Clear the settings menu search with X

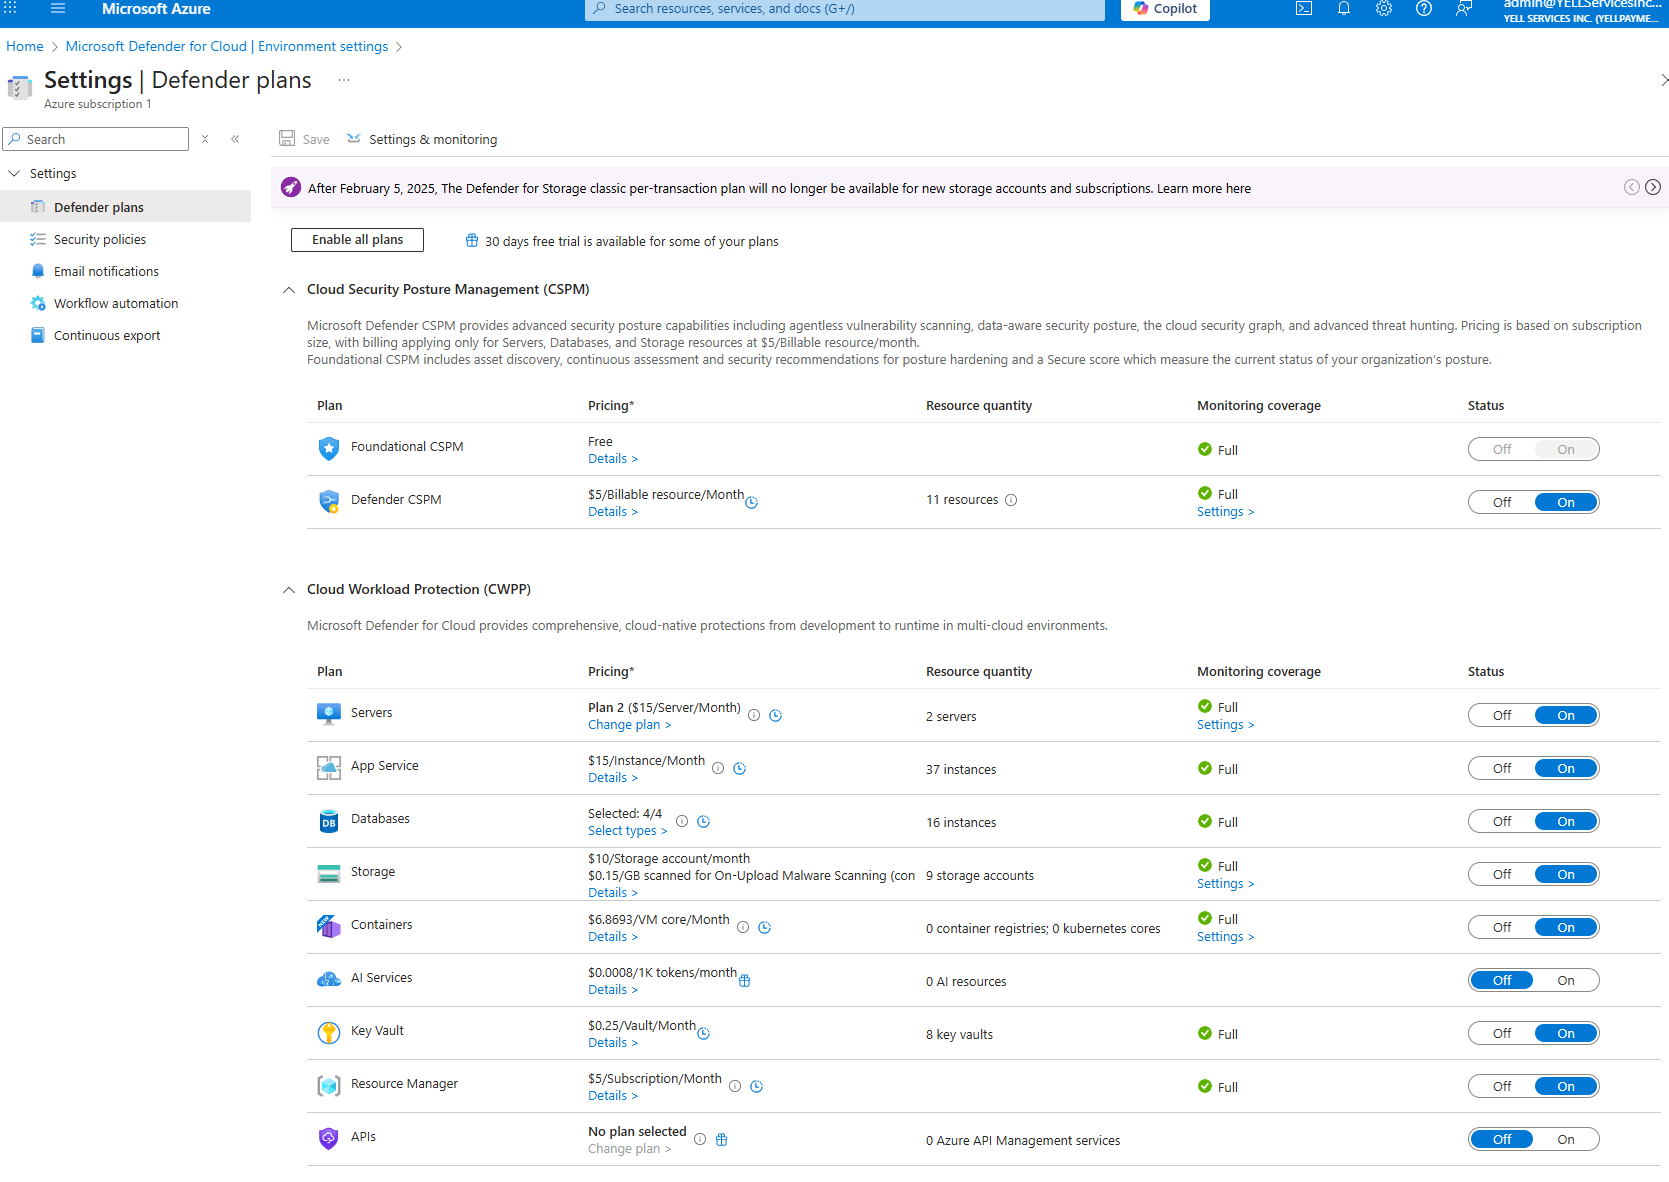pos(205,139)
